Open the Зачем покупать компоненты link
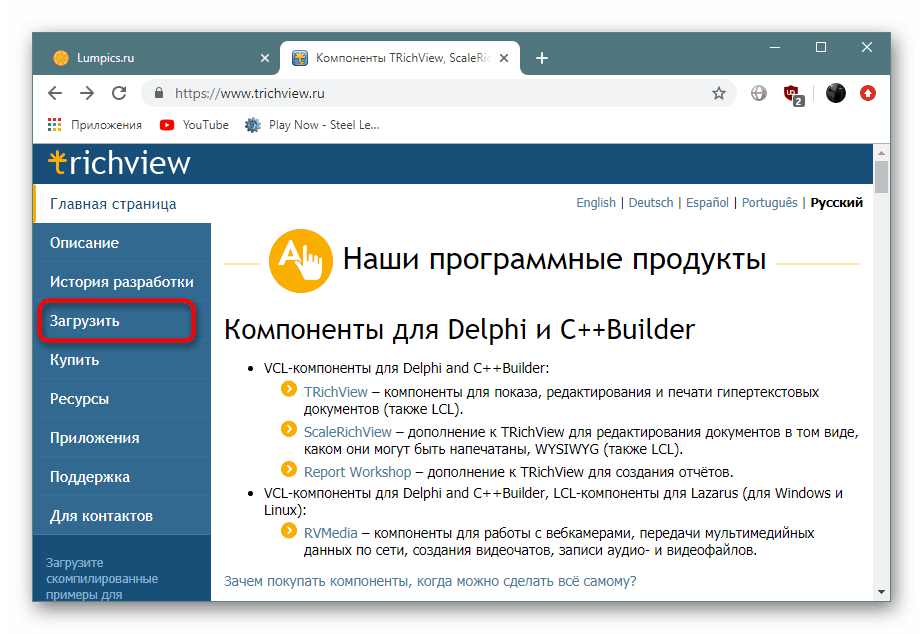This screenshot has height=634, width=923. [430, 581]
